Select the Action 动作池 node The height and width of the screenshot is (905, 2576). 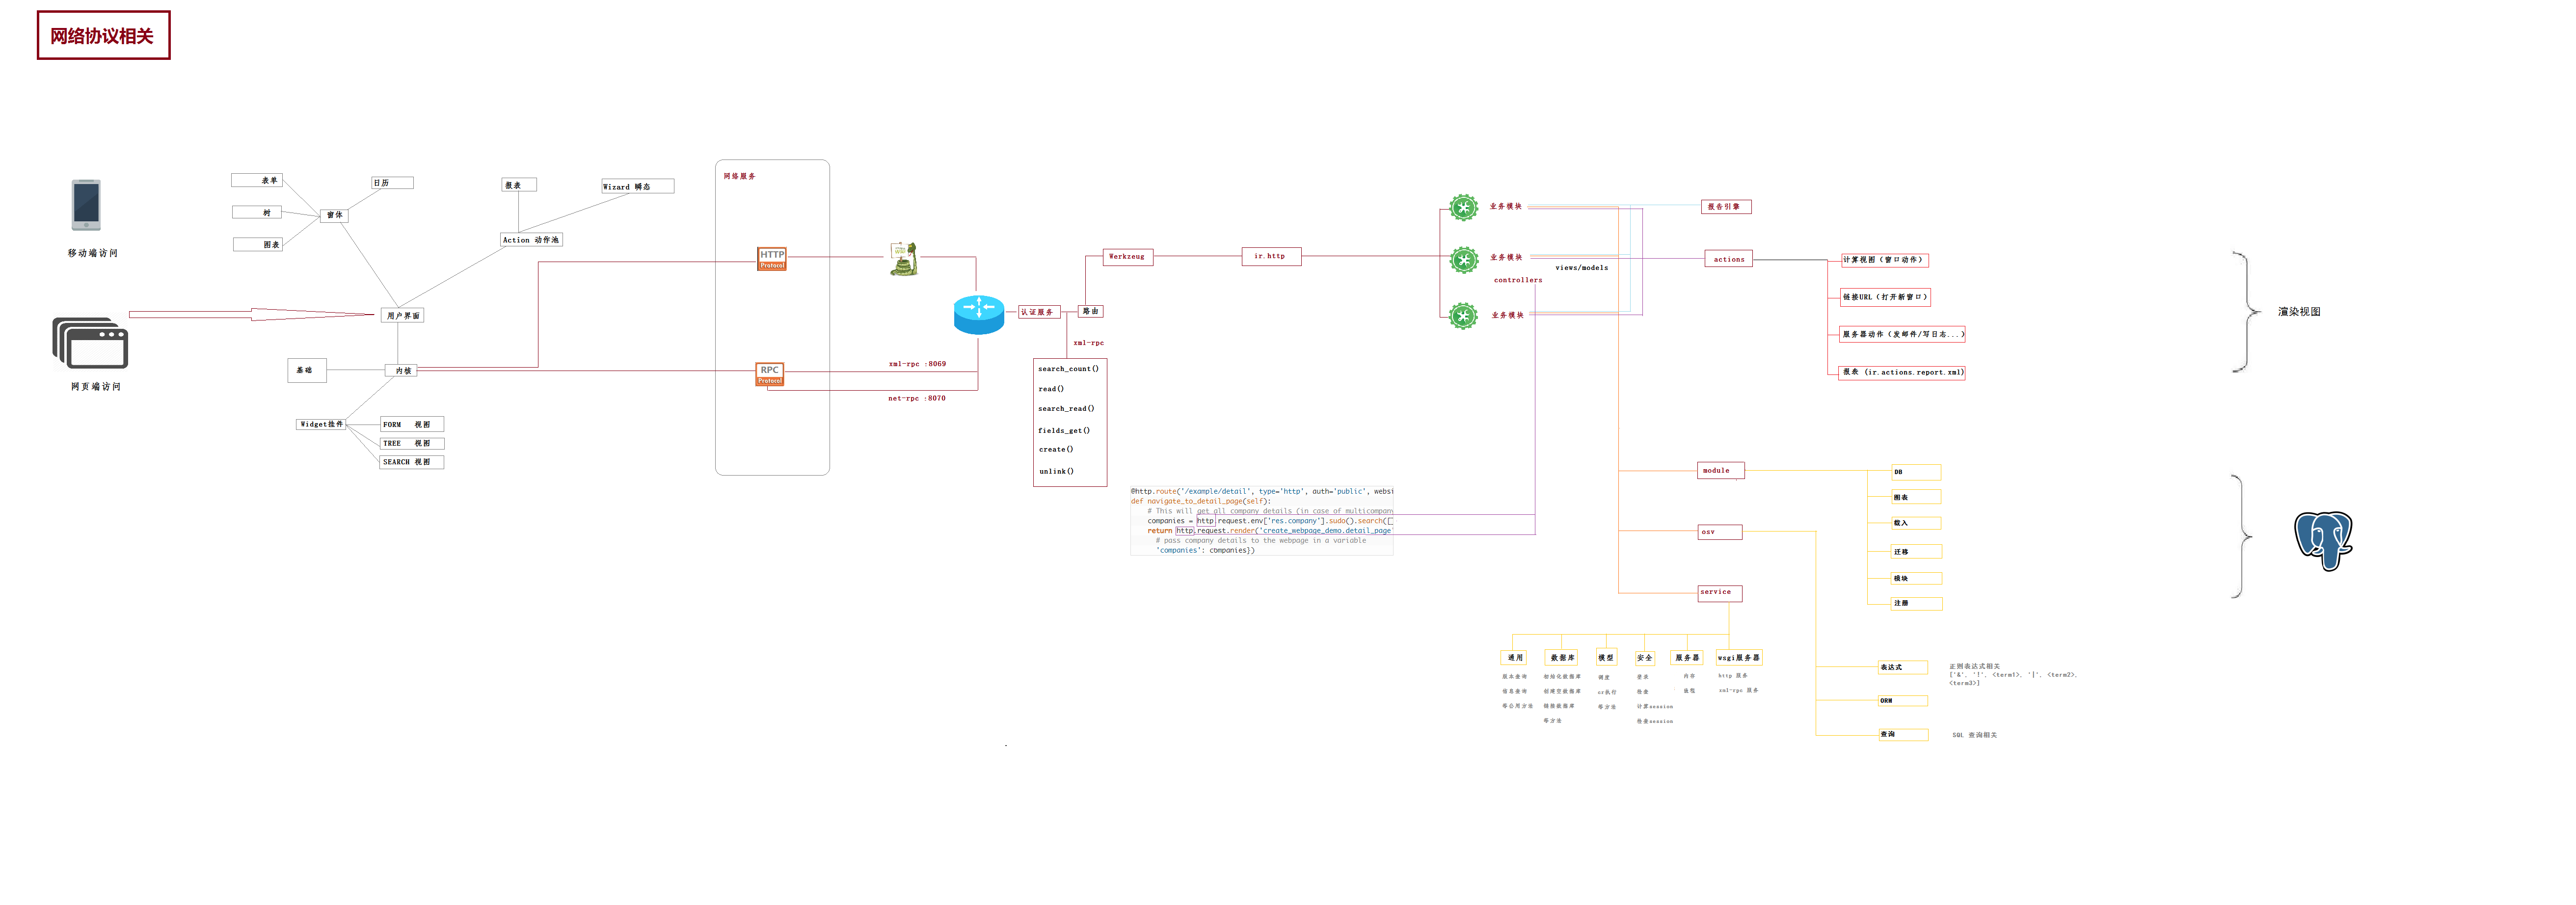532,239
